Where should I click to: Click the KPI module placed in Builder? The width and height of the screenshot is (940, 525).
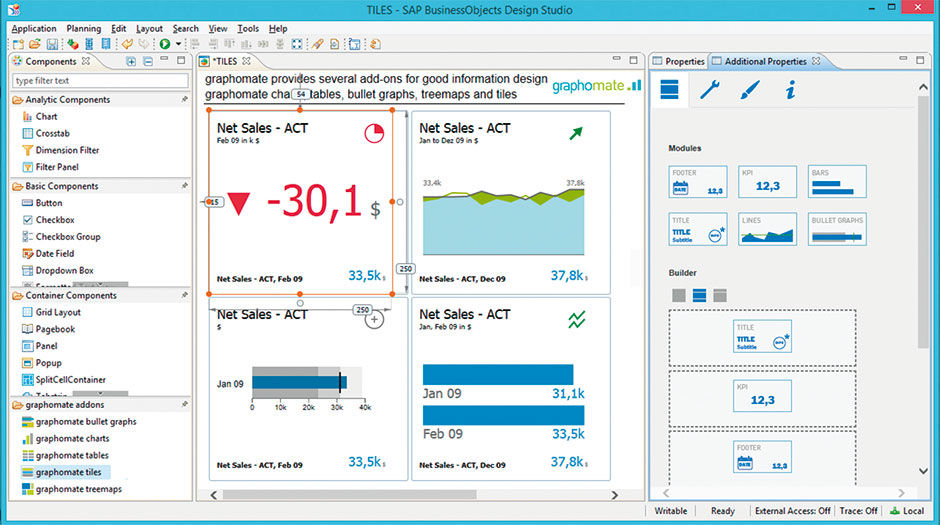[762, 396]
